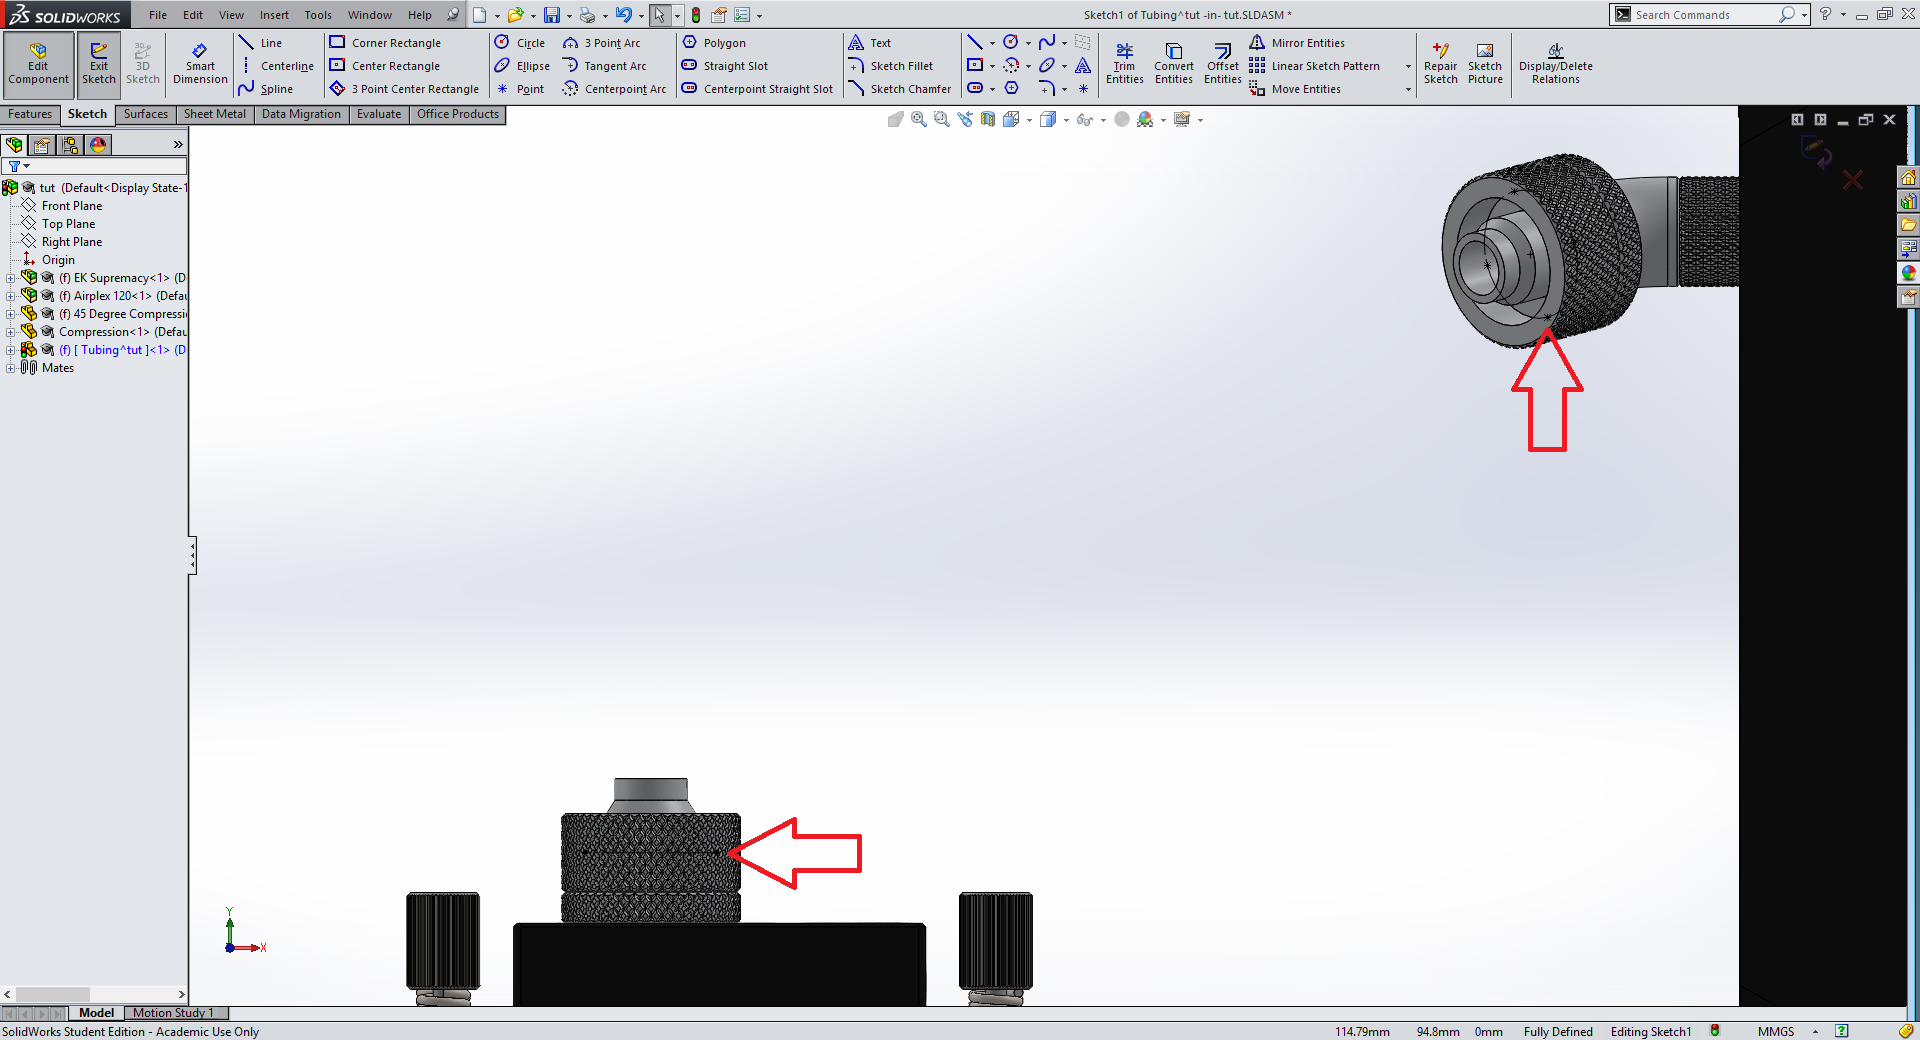
Task: Expand Compression<1> component node
Action: 10,332
